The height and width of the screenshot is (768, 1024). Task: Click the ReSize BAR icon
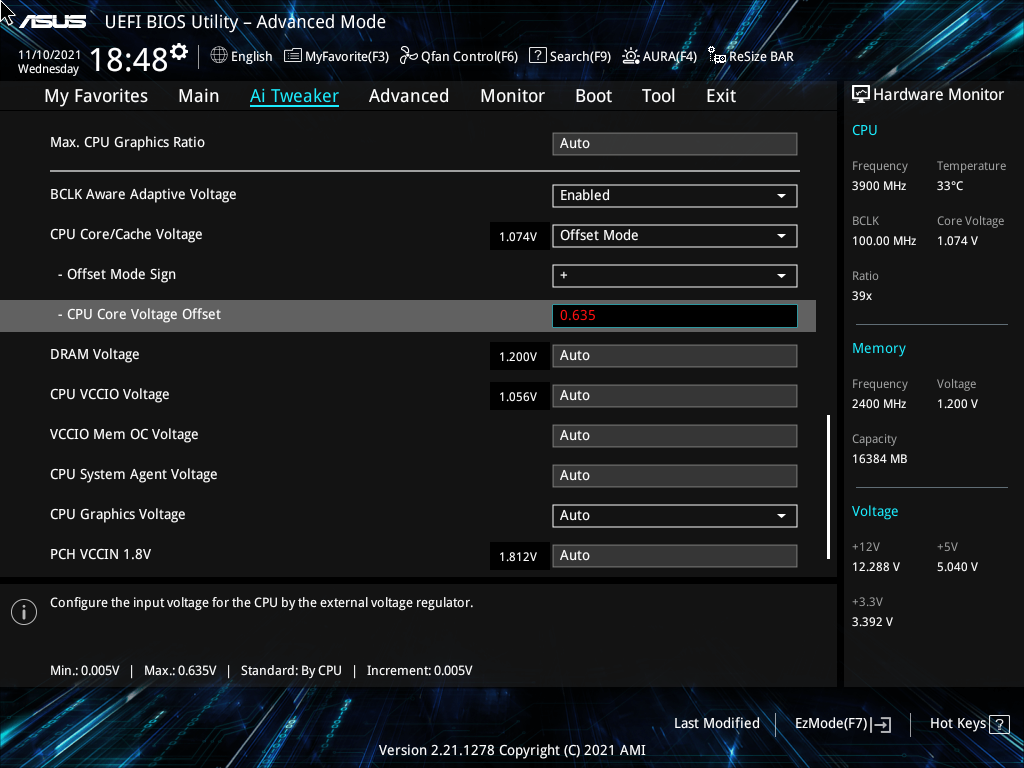[x=717, y=56]
